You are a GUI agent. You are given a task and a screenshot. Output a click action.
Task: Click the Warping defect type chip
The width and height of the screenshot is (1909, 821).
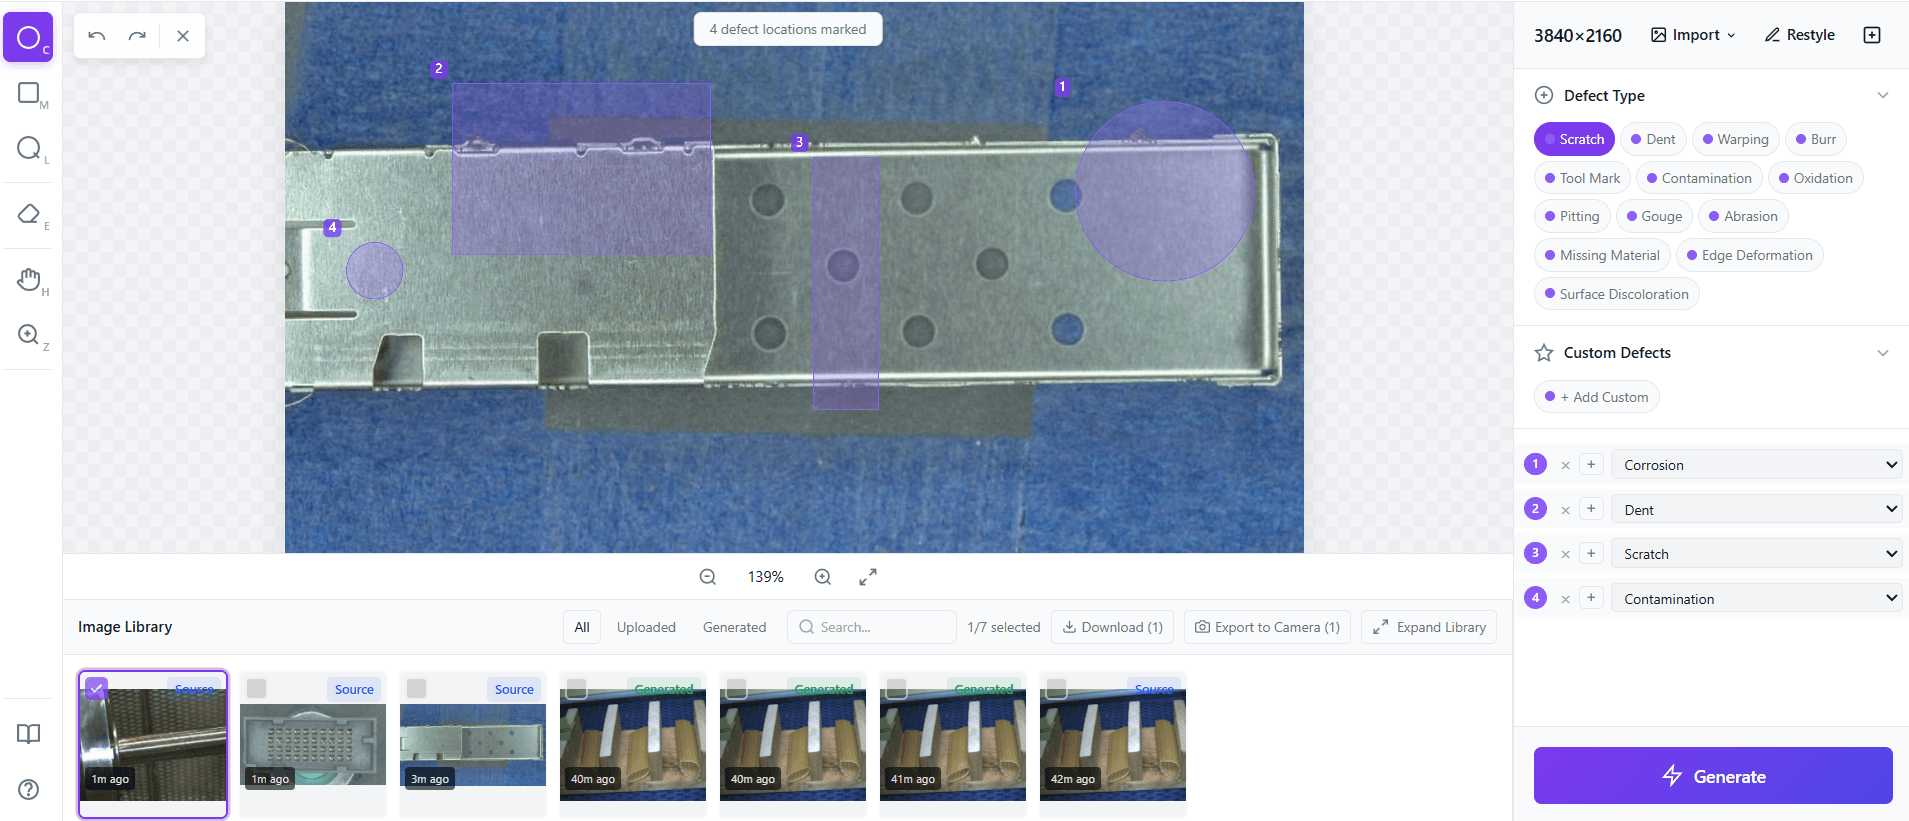[1735, 139]
